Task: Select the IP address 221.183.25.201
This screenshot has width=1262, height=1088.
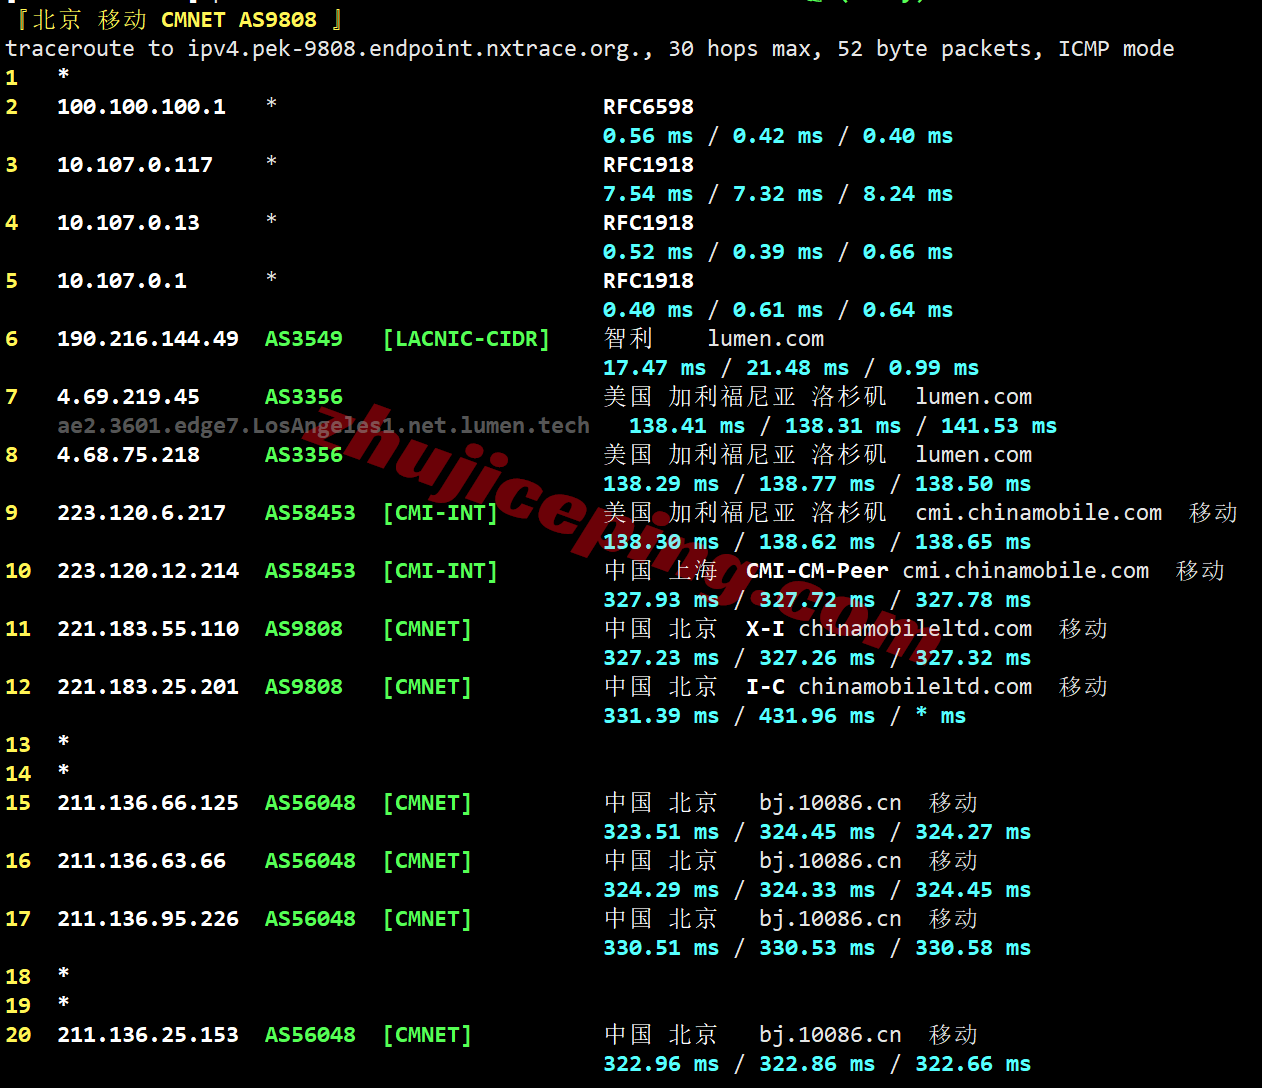Action: coord(148,687)
